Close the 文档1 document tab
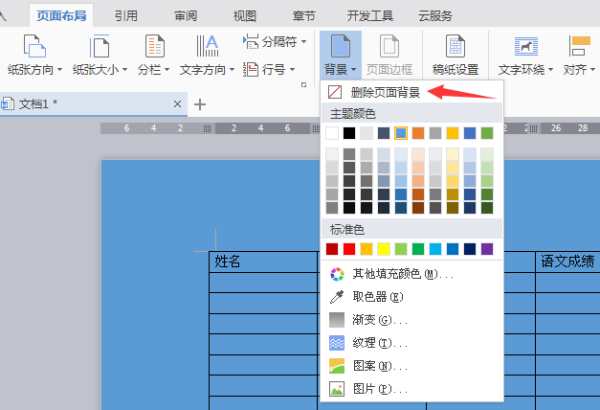 pyautogui.click(x=178, y=104)
